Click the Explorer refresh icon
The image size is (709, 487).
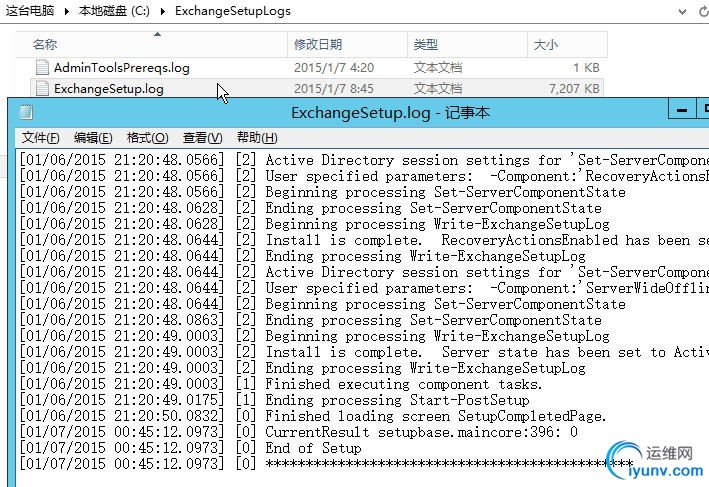pyautogui.click(x=703, y=11)
